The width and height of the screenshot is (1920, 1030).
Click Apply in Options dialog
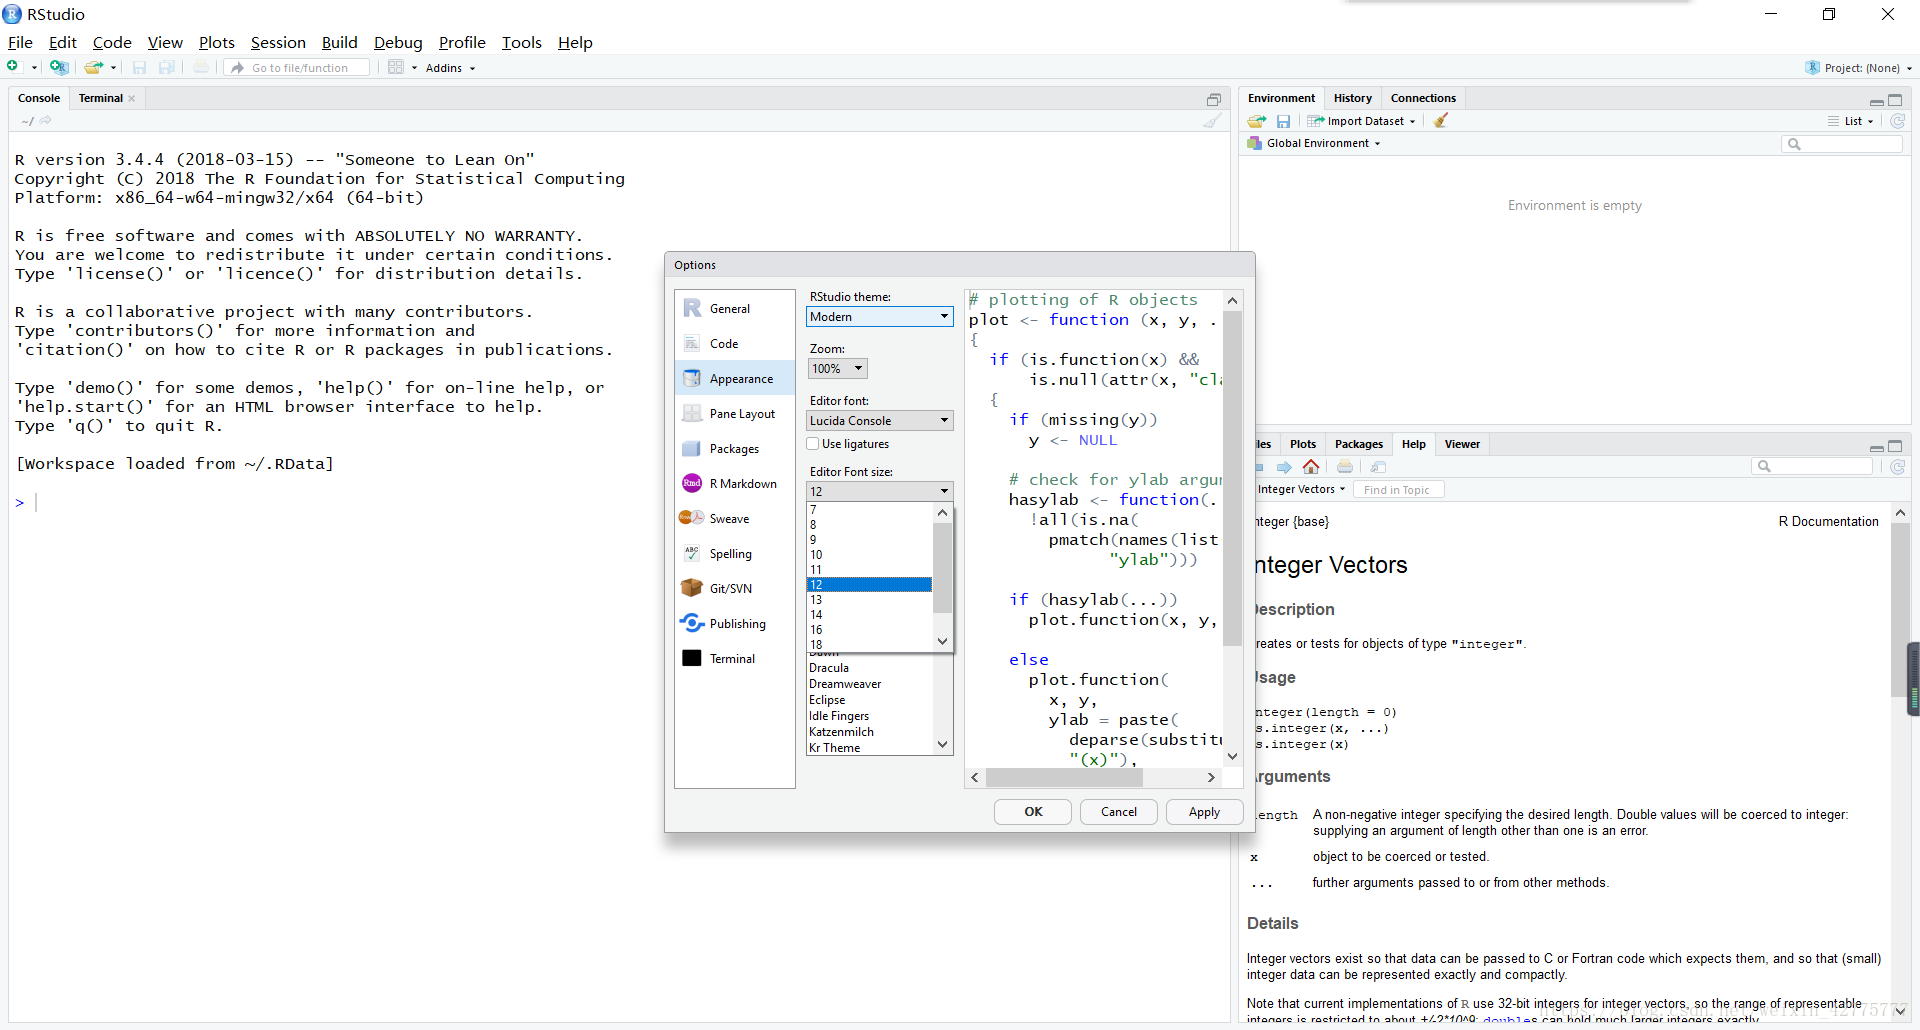click(1204, 812)
